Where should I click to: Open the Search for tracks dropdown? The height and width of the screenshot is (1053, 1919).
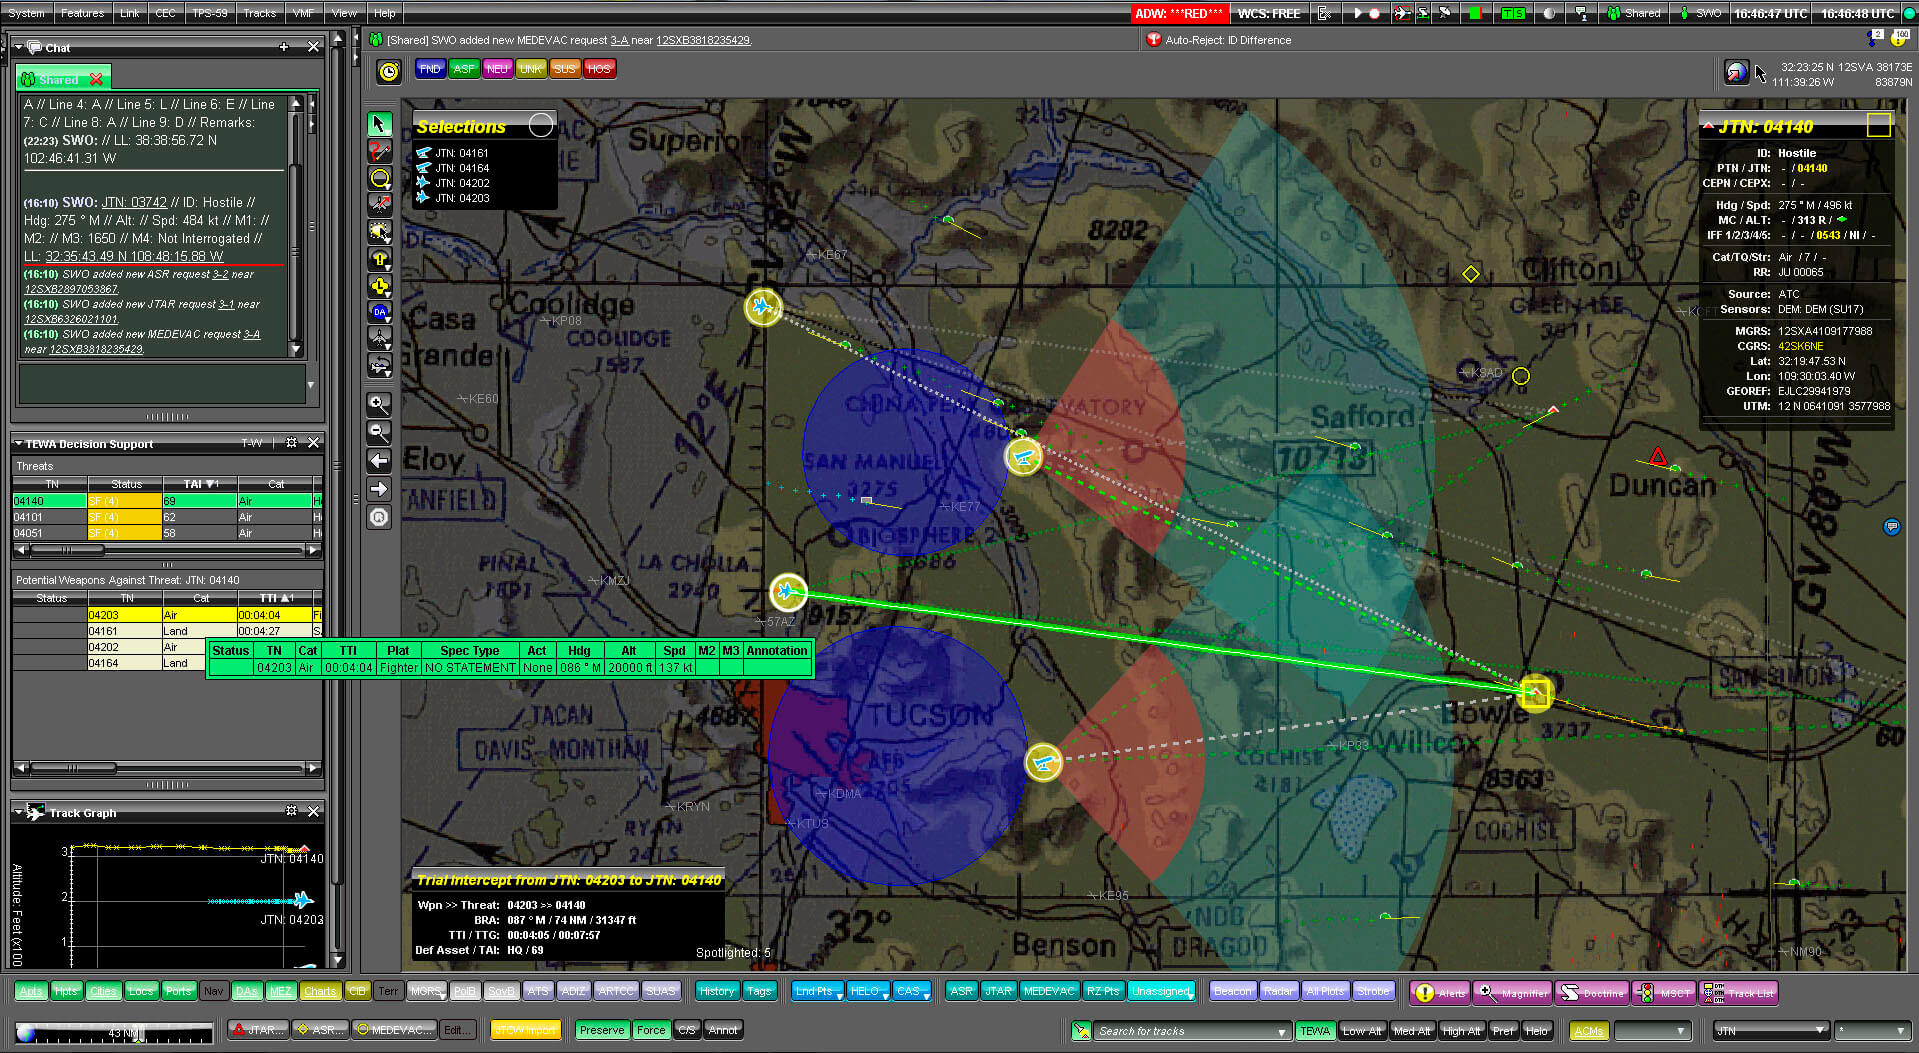pyautogui.click(x=1283, y=1030)
